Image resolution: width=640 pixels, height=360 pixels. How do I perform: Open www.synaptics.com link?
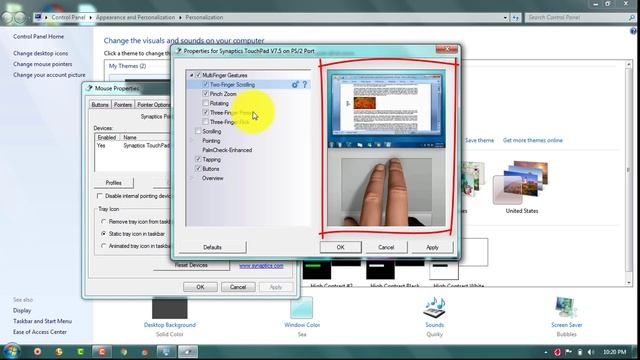point(261,266)
